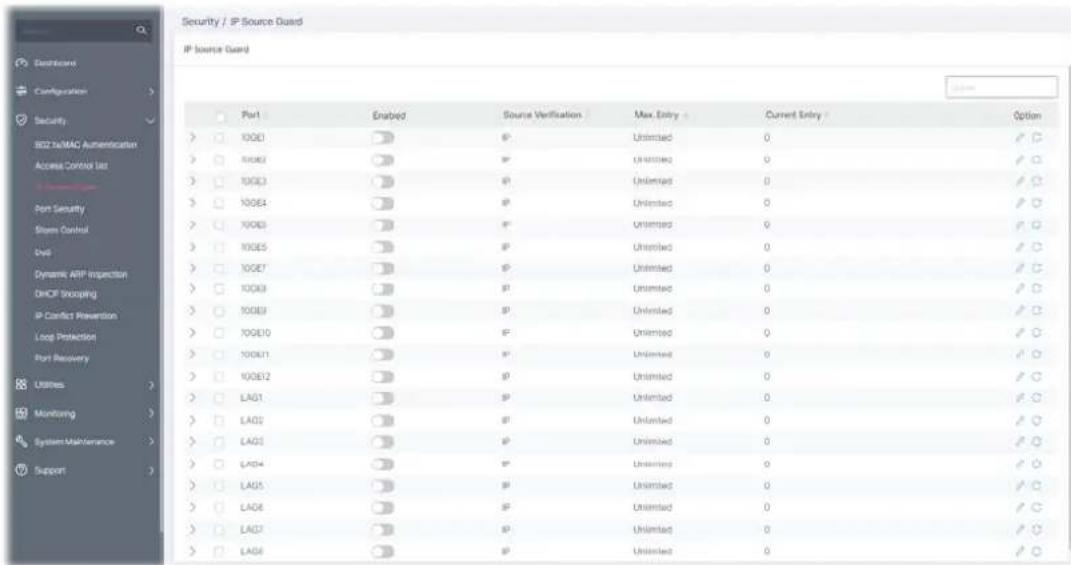
Task: Click the edit pencil icon for LAG1
Action: (1019, 398)
